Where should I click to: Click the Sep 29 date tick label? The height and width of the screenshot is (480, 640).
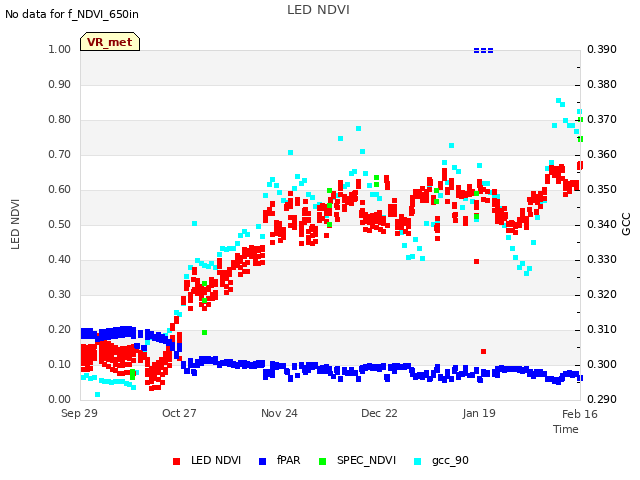coord(79,413)
